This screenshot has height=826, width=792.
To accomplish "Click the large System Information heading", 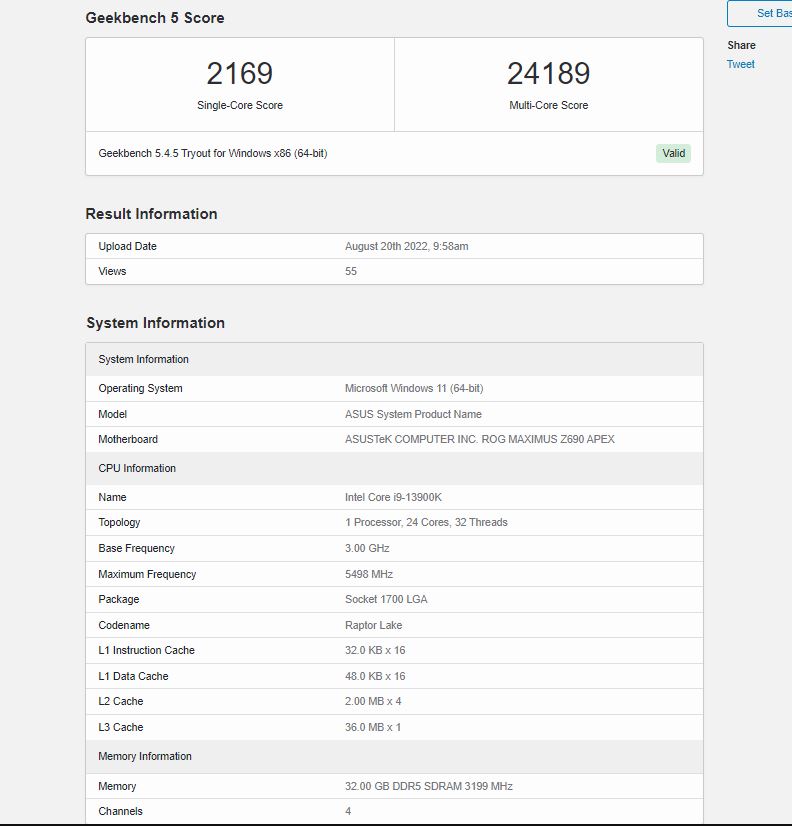I will [x=155, y=323].
